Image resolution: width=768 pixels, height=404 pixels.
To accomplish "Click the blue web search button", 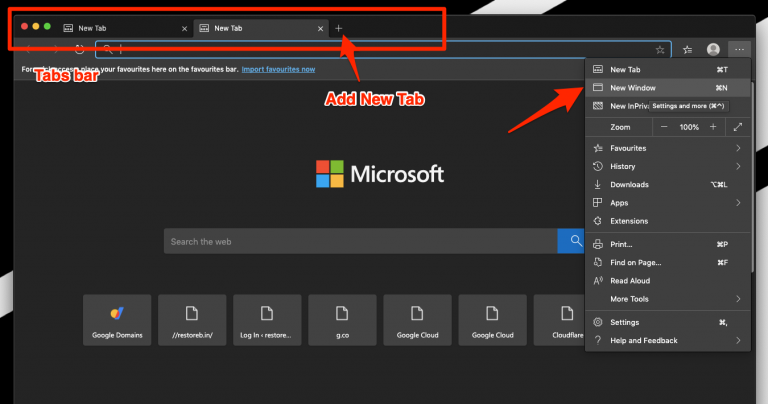I will 571,241.
